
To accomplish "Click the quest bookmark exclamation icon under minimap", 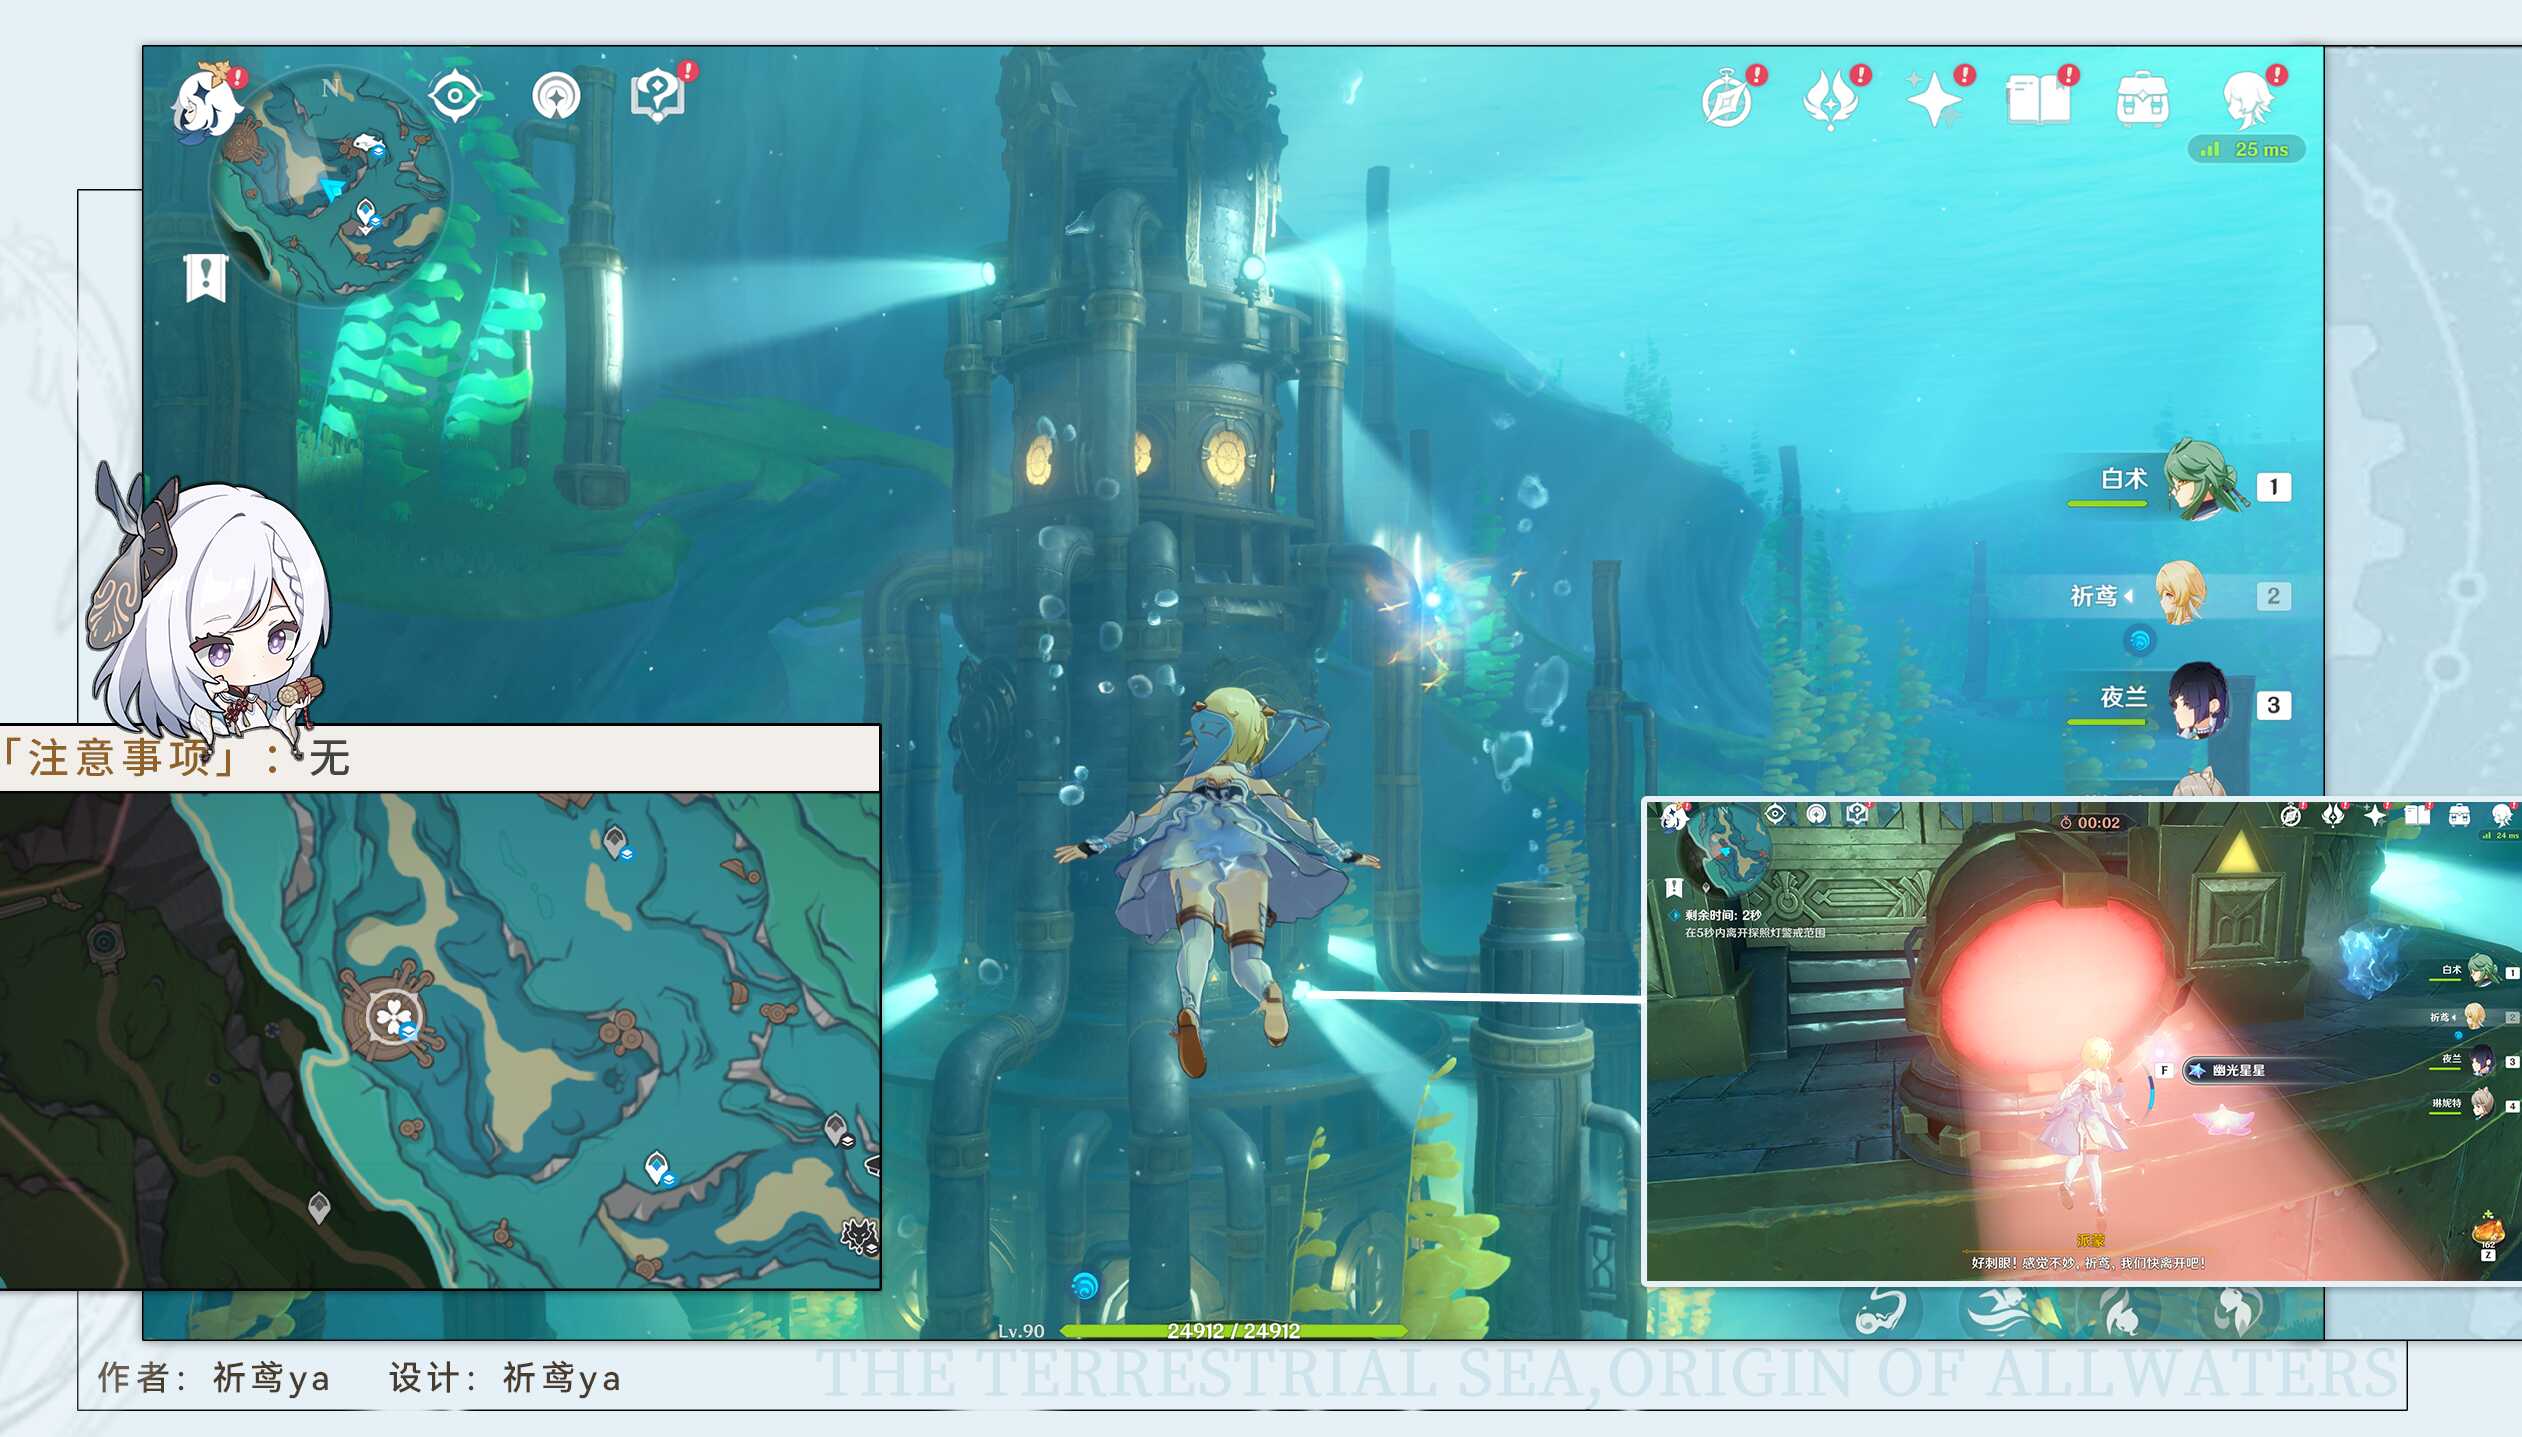I will click(x=206, y=277).
